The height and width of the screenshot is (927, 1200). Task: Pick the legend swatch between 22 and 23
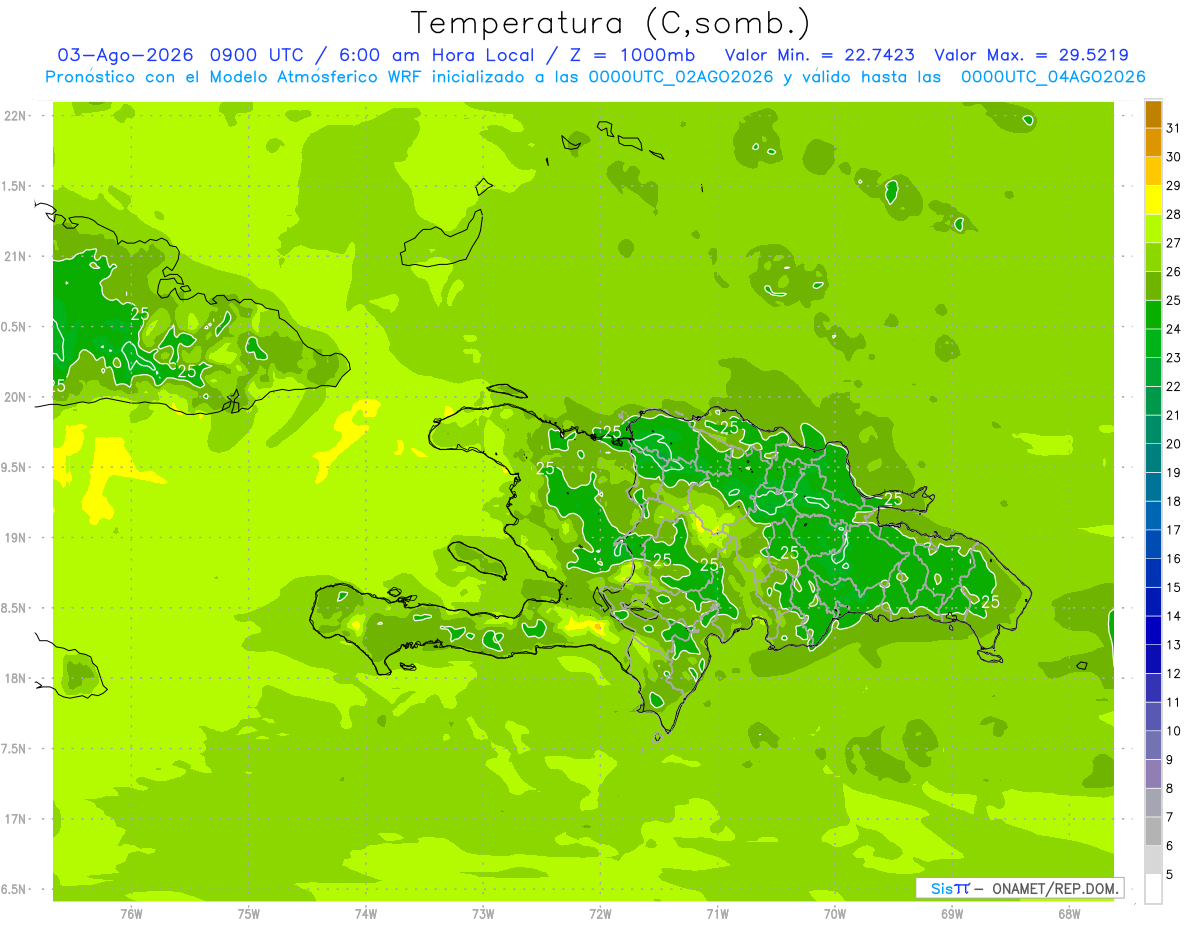click(1153, 372)
